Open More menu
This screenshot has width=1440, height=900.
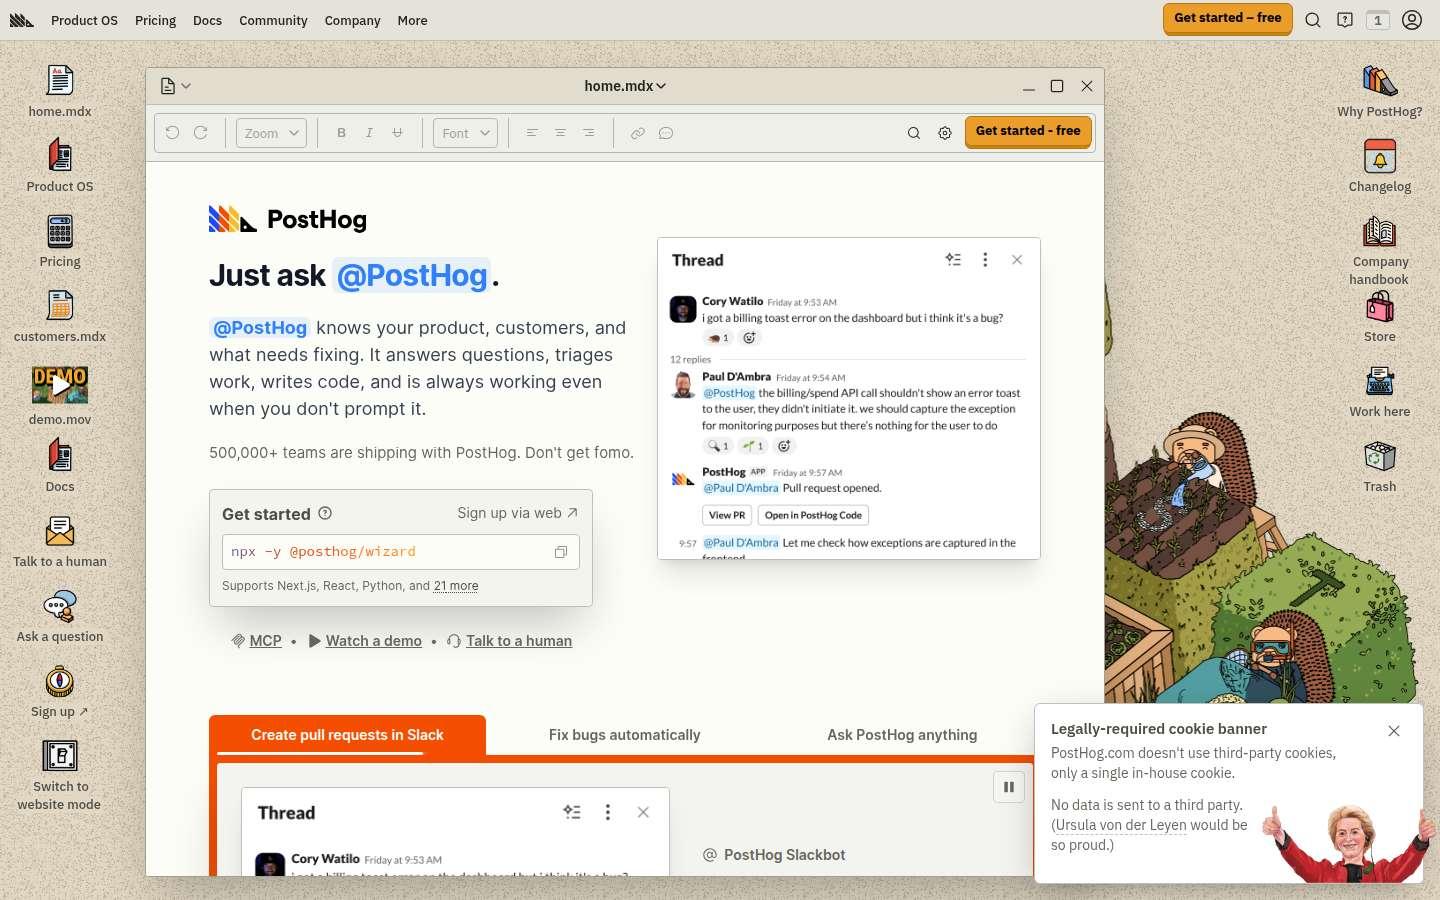[412, 20]
